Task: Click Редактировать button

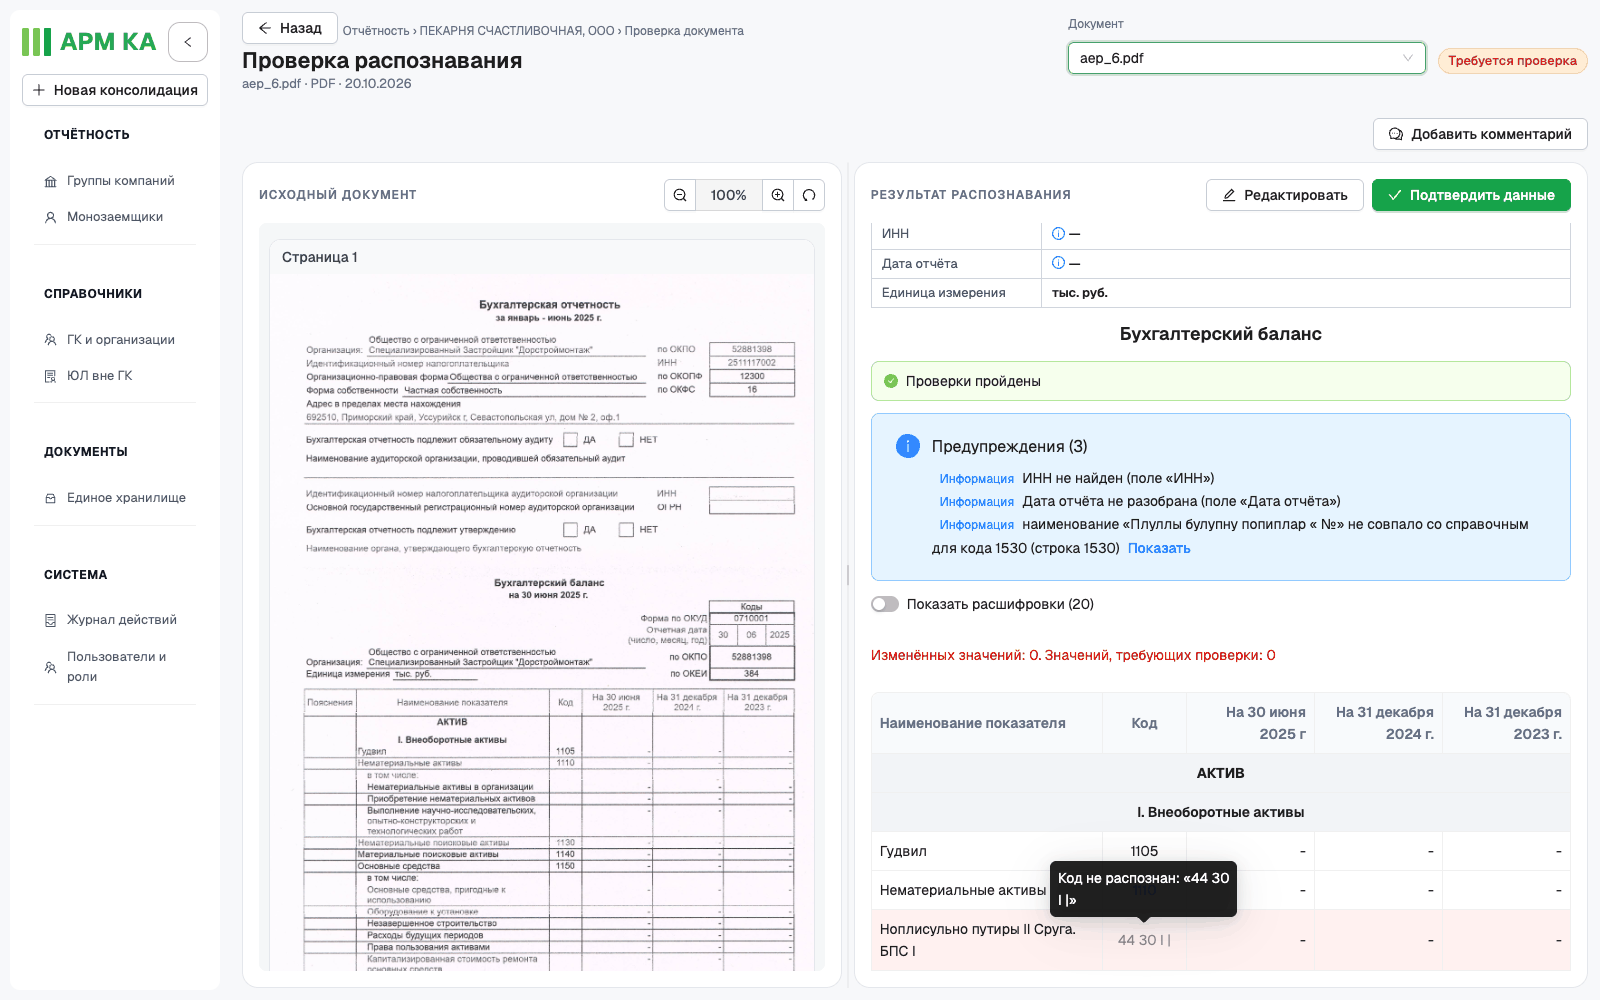Action: [1285, 195]
